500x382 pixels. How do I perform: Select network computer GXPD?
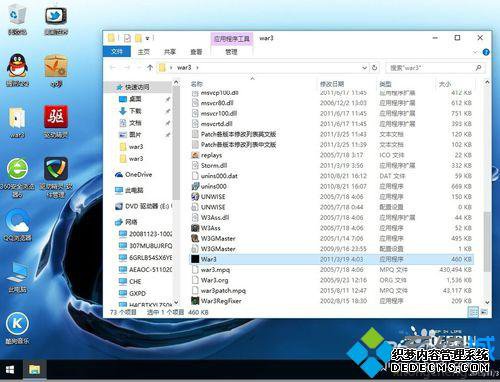[133, 293]
